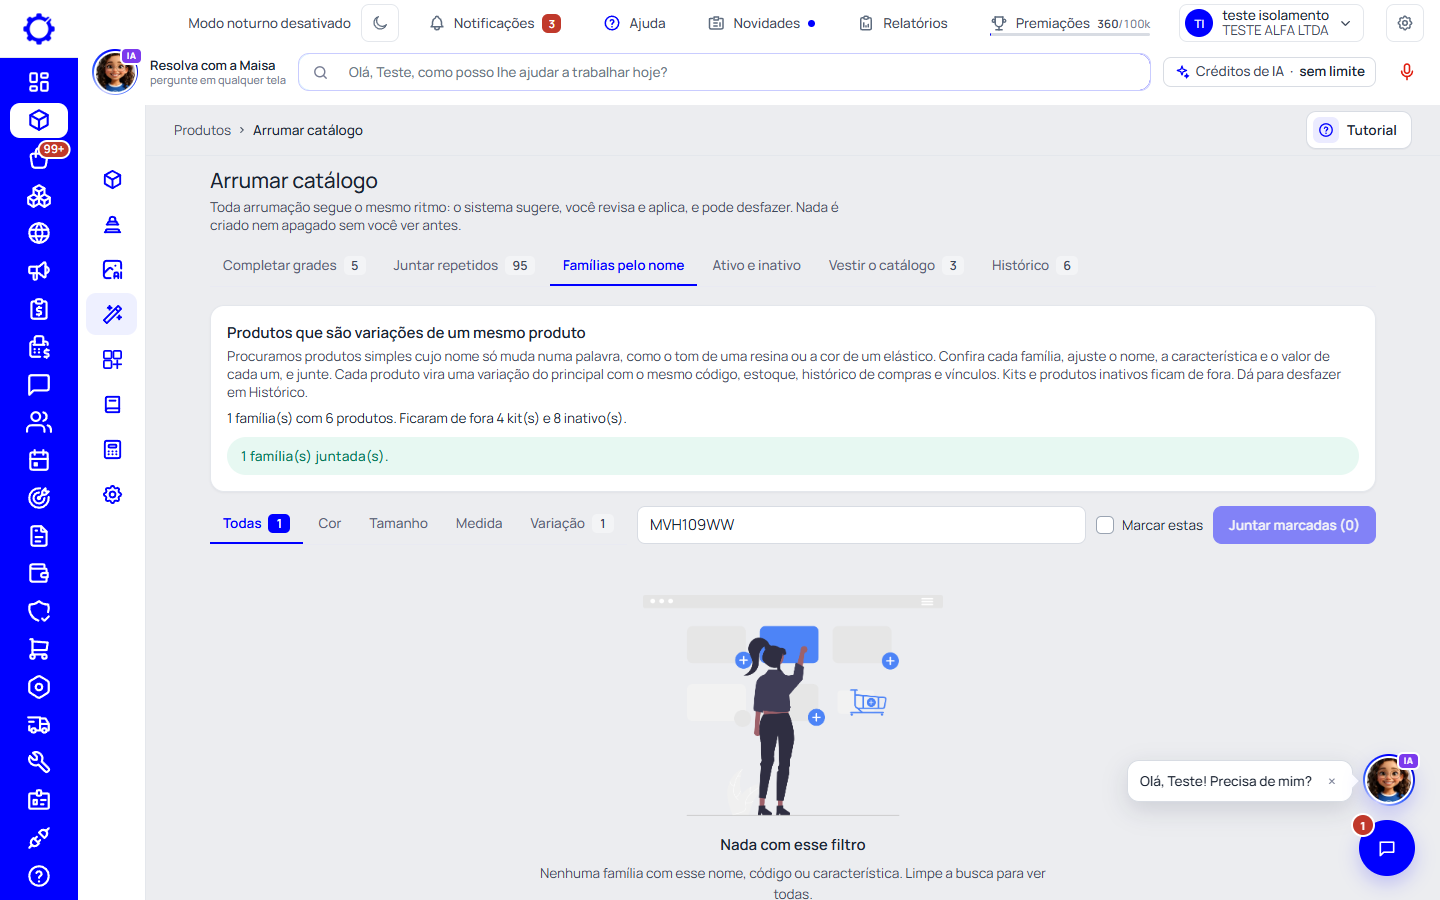Open the image AI icon in product submenu
Image resolution: width=1440 pixels, height=900 pixels.
[112, 269]
